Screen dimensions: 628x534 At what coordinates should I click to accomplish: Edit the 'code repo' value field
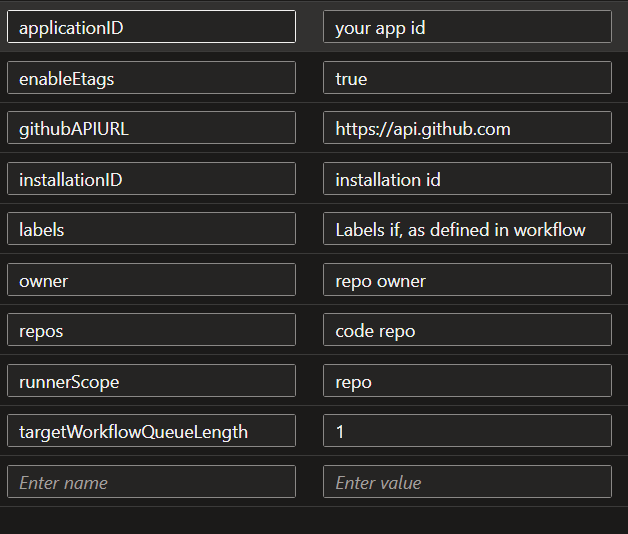[x=467, y=330]
